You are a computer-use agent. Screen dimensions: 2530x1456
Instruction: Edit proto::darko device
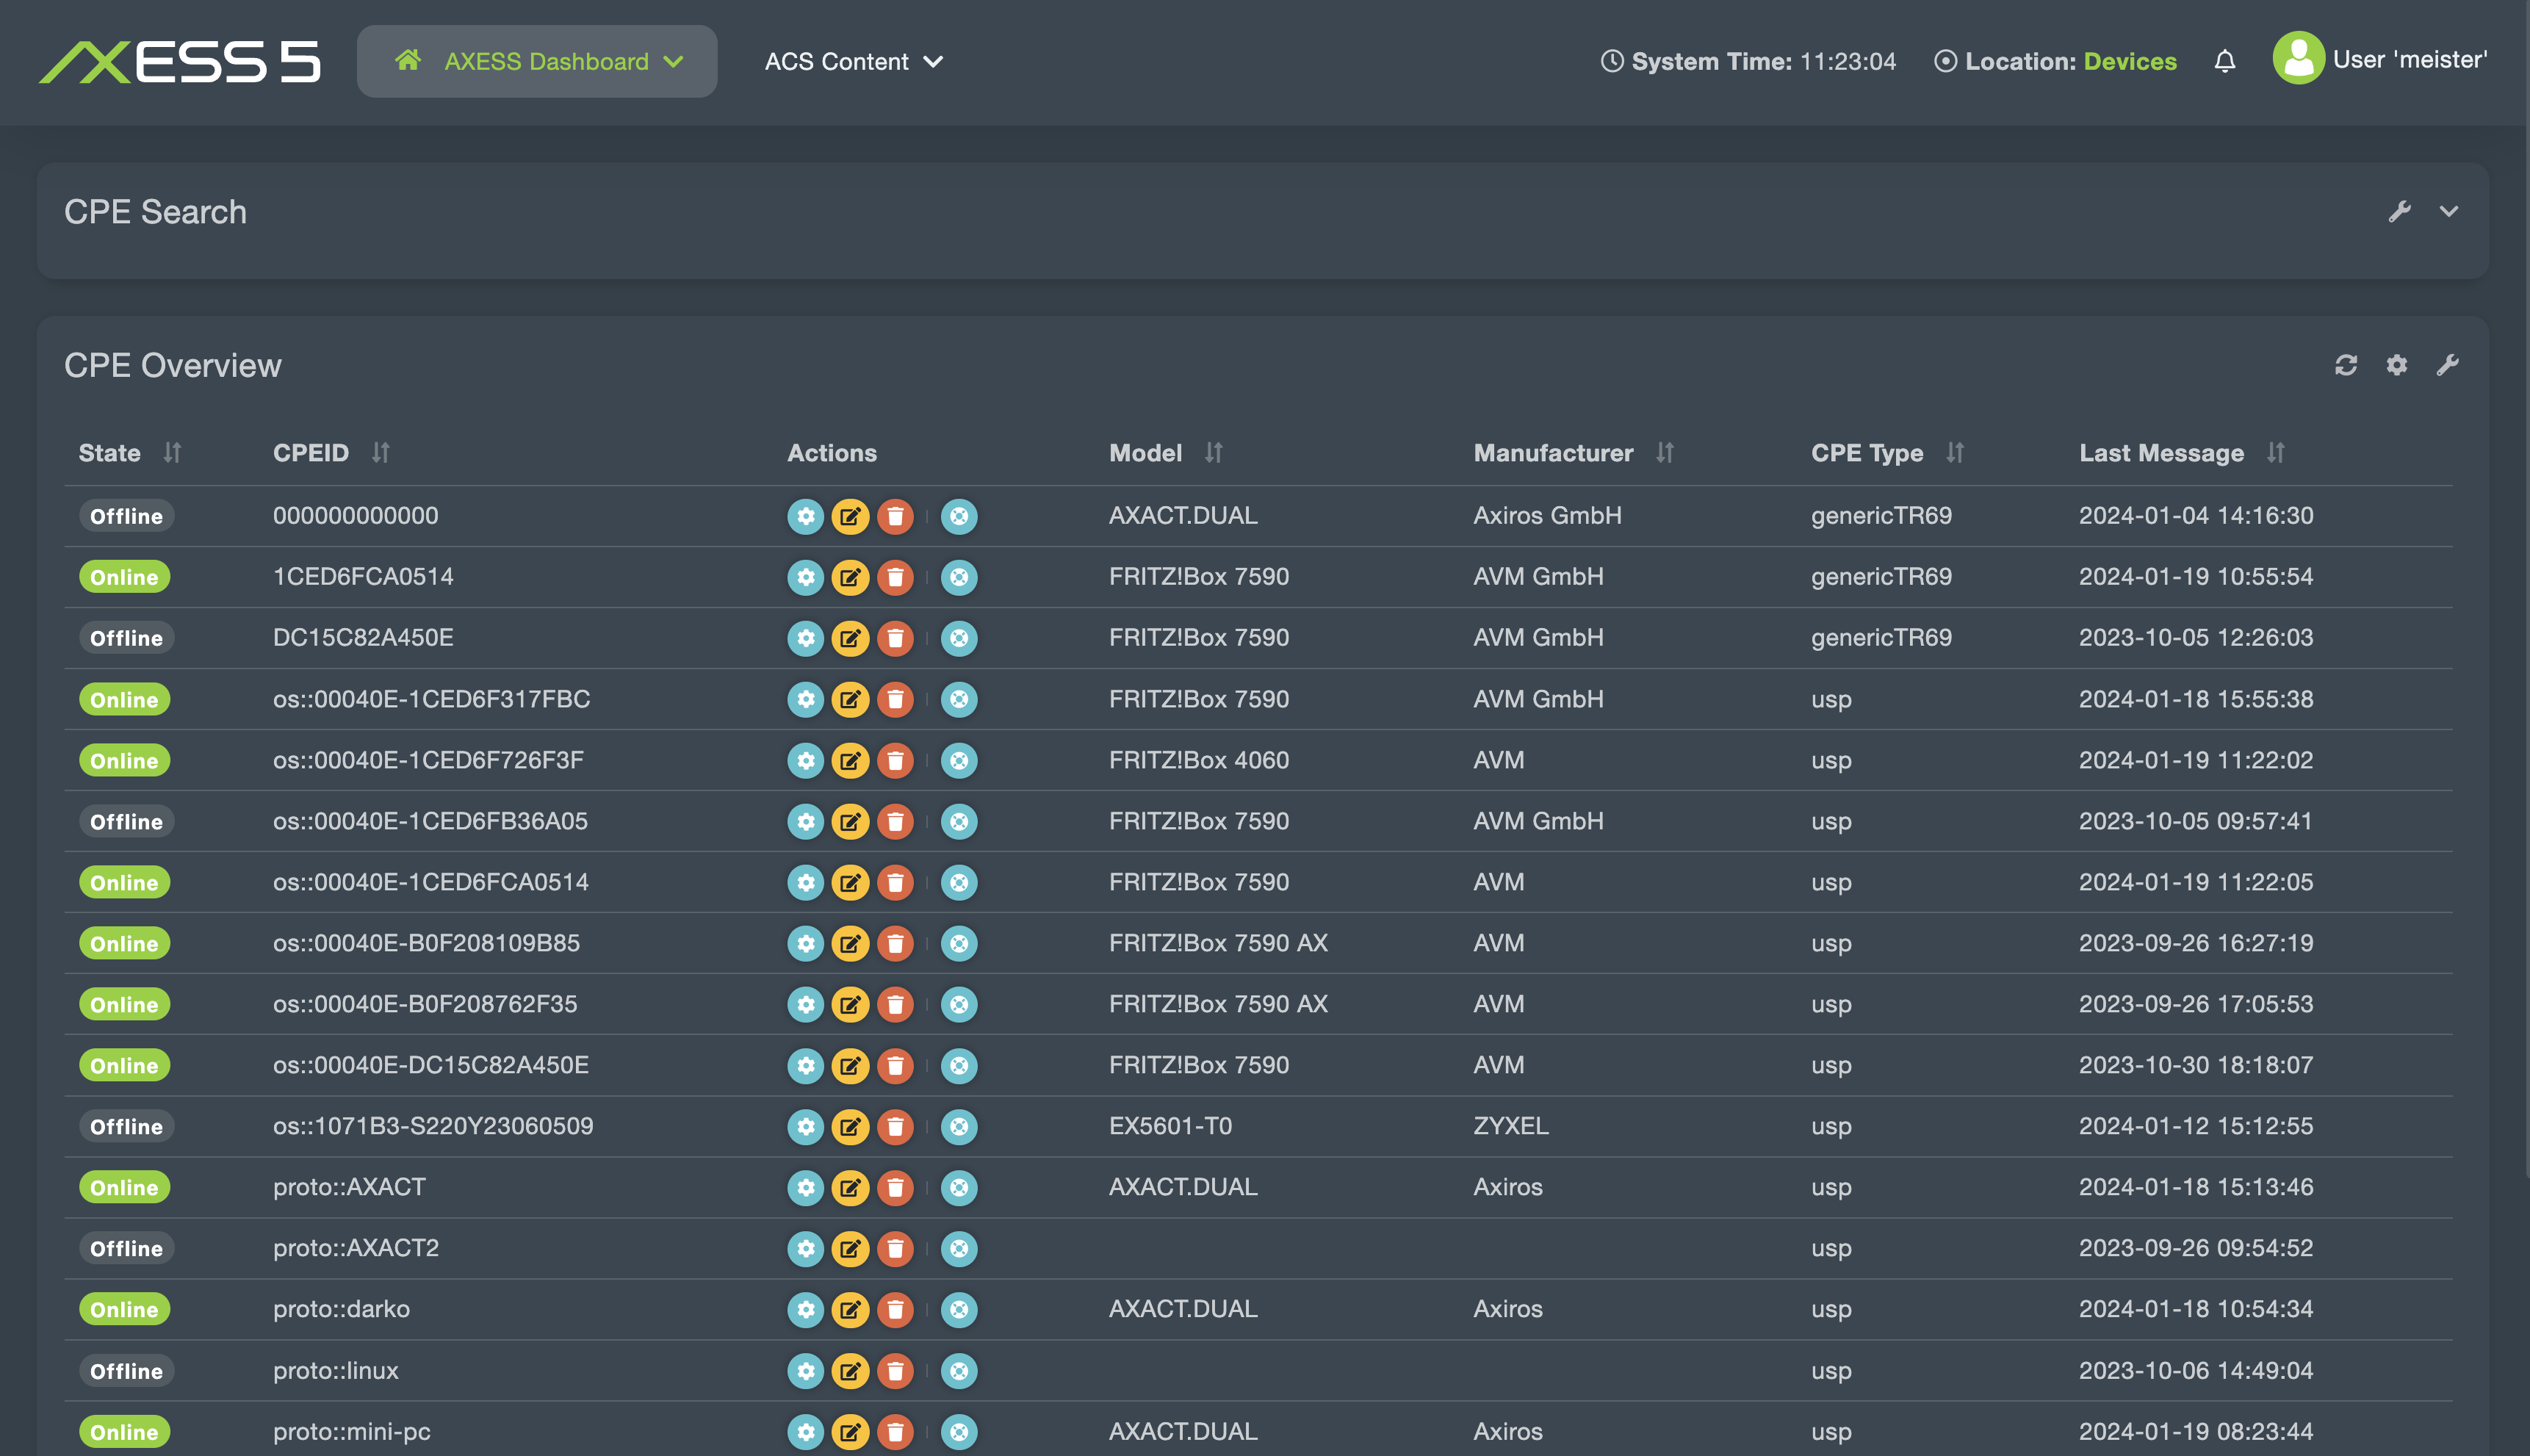pos(850,1310)
